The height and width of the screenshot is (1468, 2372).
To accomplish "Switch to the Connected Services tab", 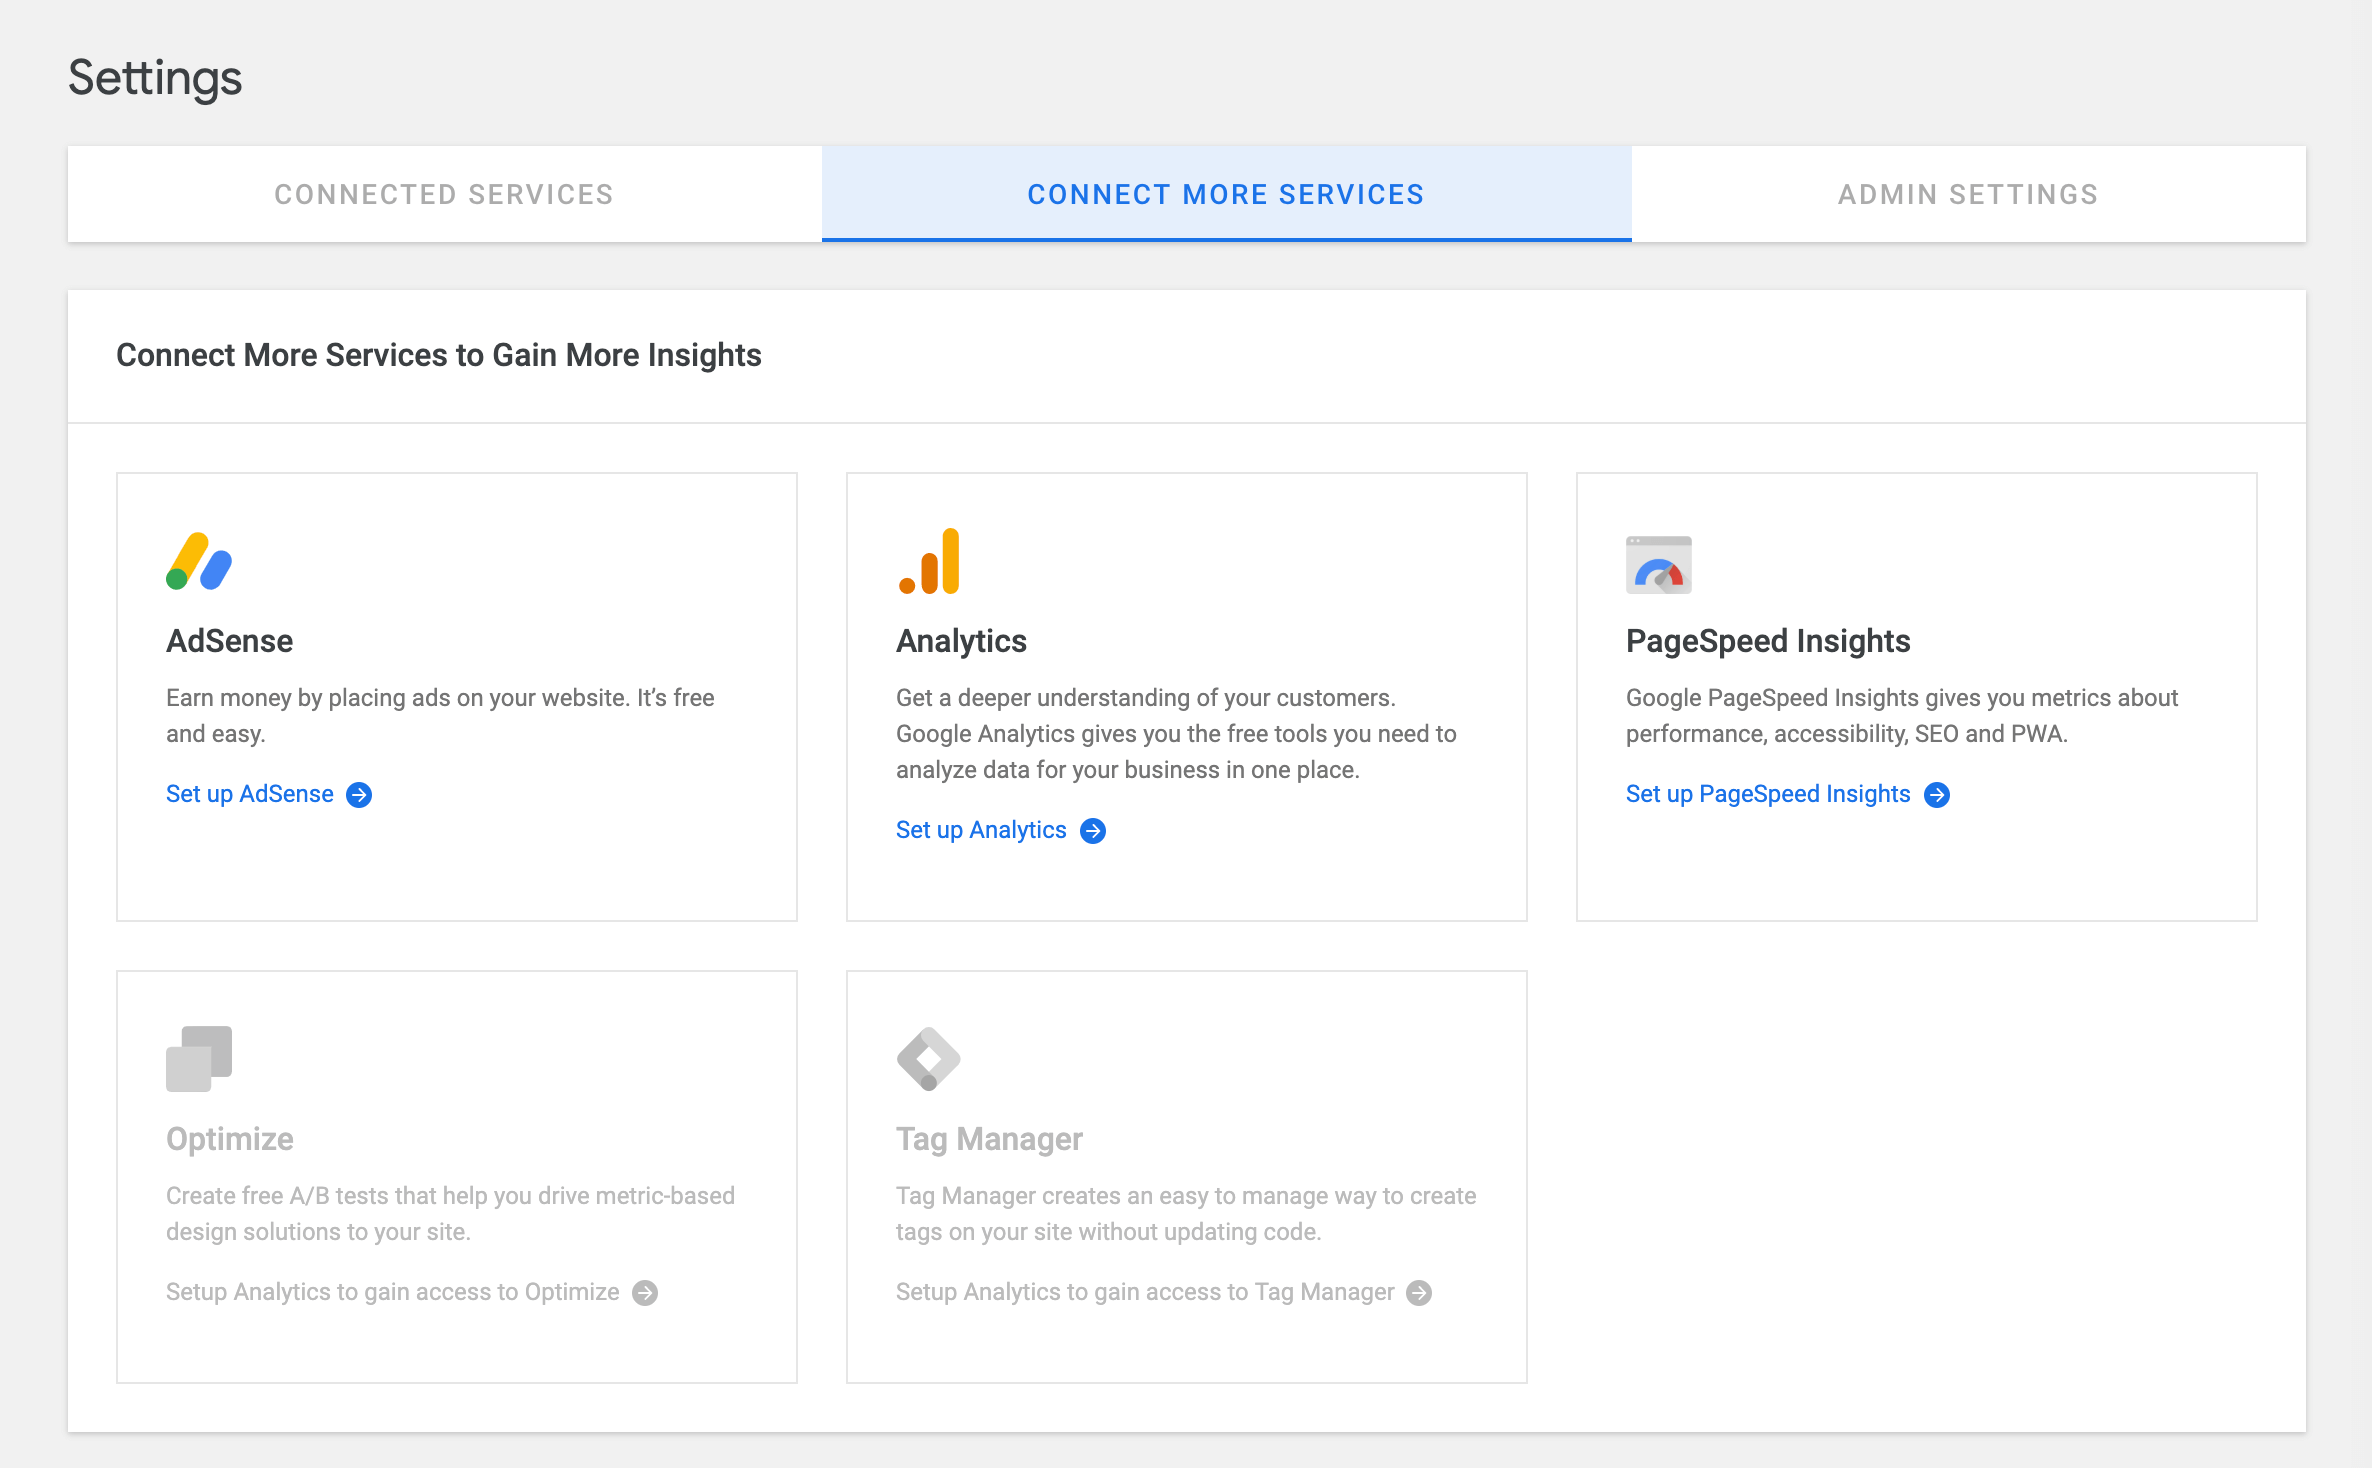I will (x=444, y=194).
